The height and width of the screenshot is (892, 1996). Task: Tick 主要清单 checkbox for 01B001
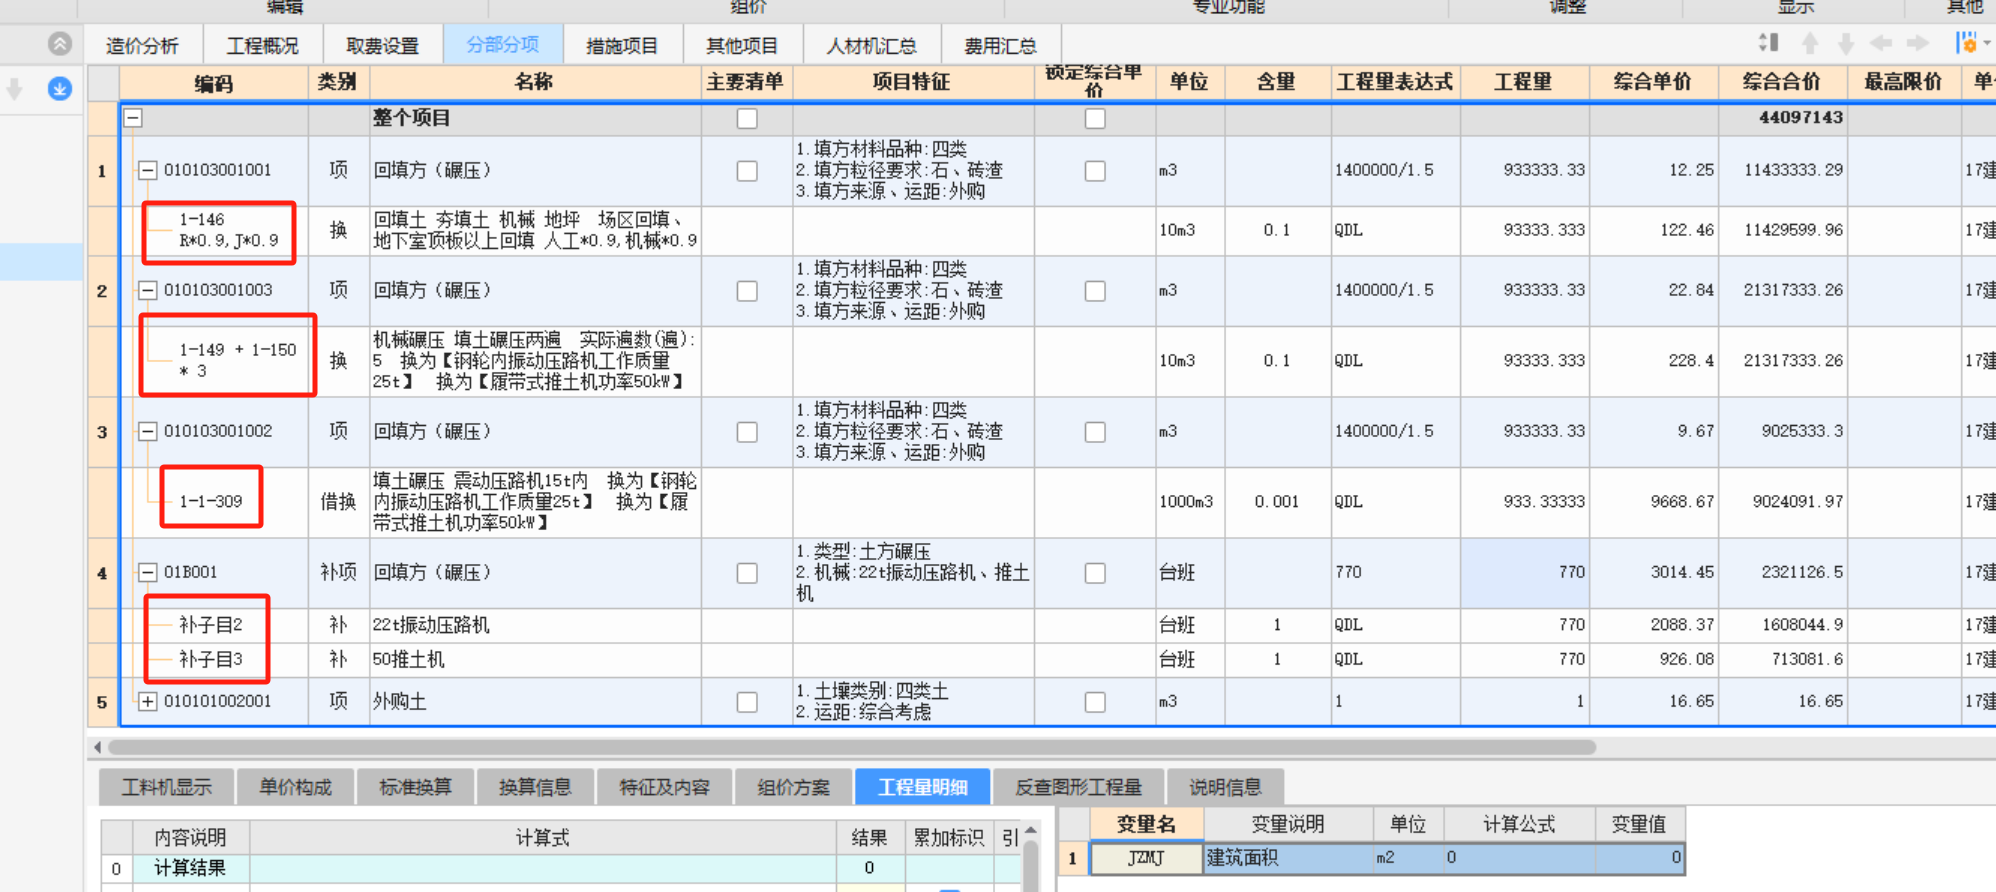[x=747, y=573]
